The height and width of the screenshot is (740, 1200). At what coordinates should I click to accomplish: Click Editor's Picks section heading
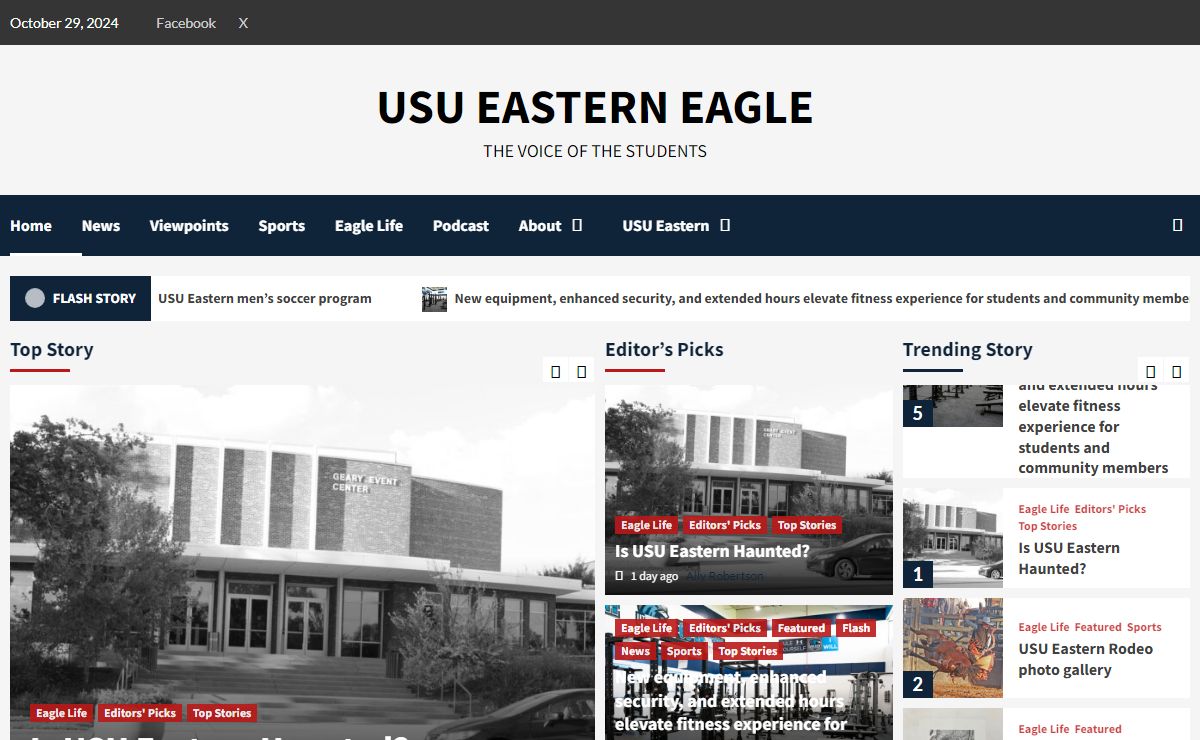[x=664, y=349]
